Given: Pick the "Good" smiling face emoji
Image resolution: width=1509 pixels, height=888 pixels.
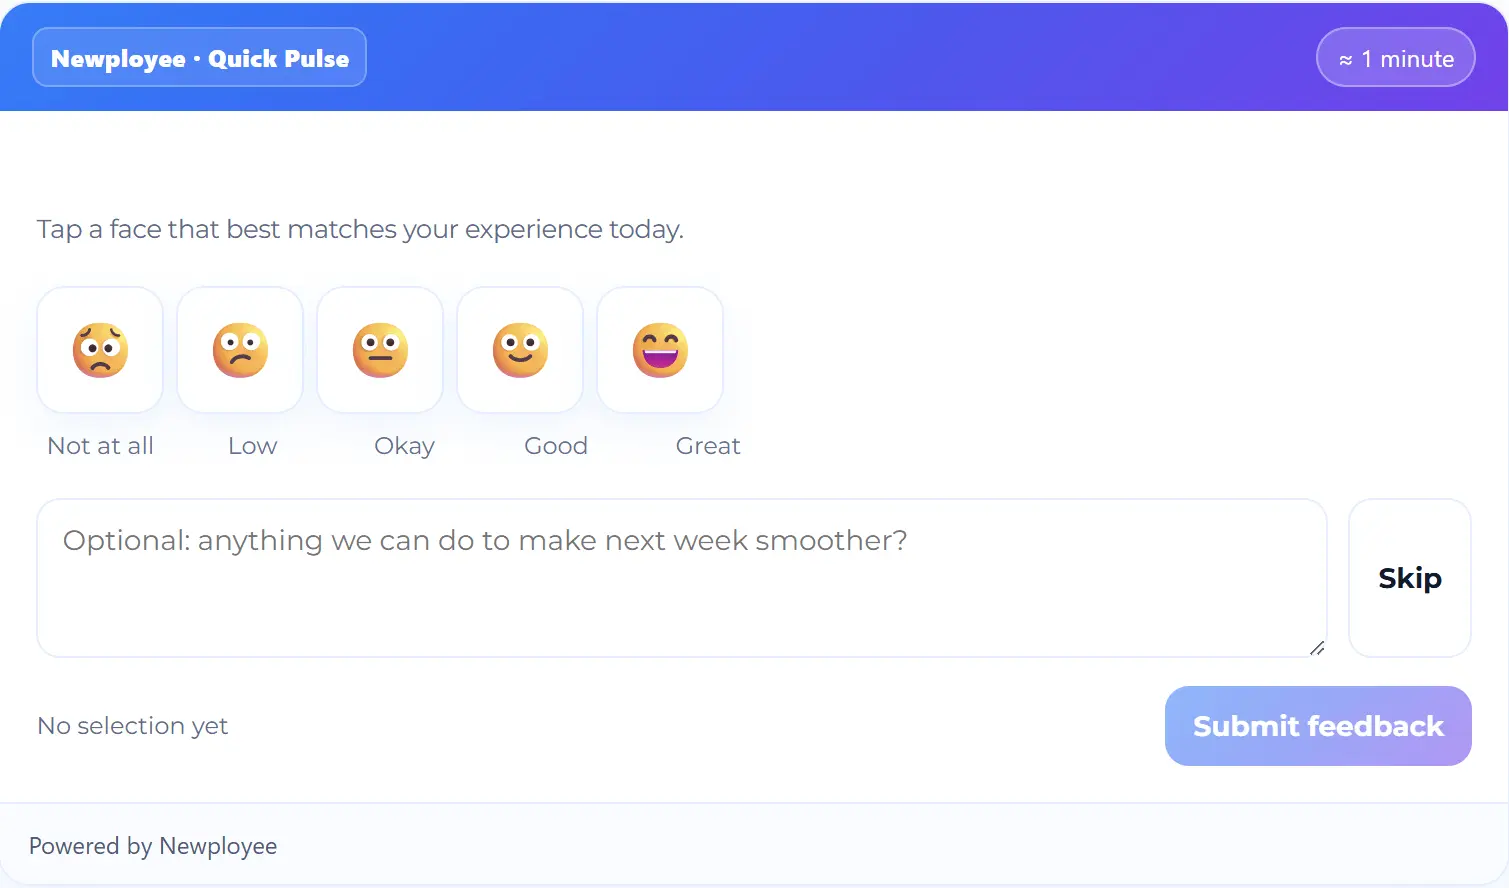Looking at the screenshot, I should coord(520,350).
